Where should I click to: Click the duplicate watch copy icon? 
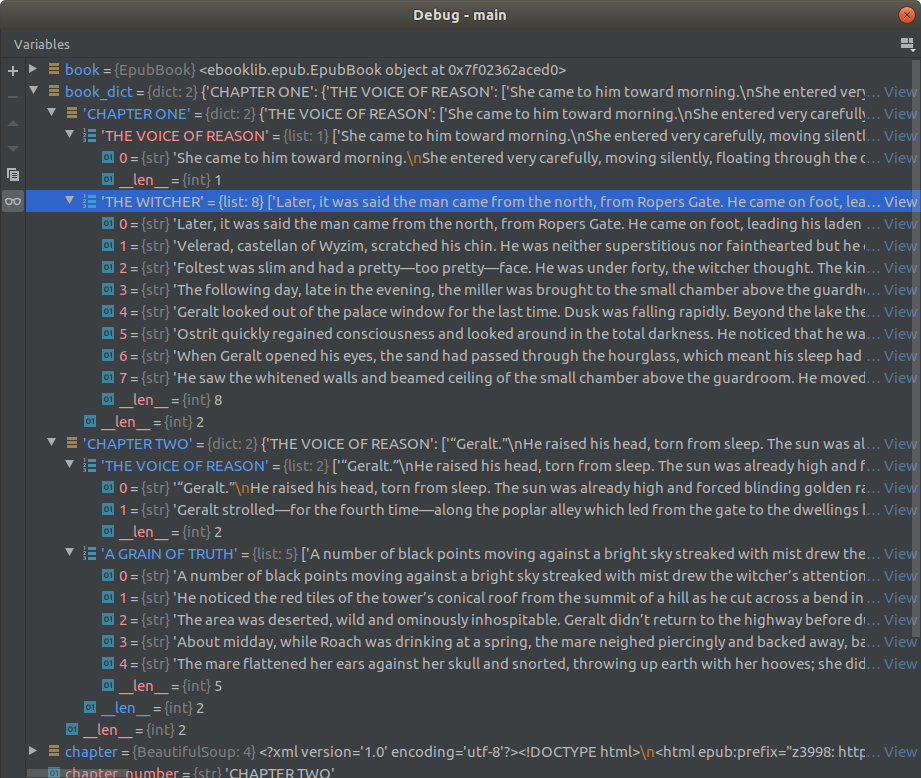click(x=13, y=174)
